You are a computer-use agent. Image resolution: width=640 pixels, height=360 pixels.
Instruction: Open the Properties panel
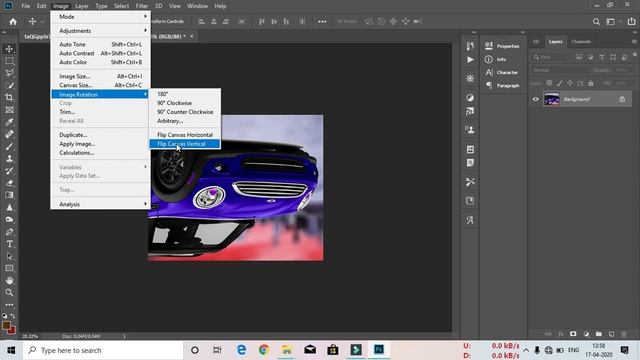[502, 46]
